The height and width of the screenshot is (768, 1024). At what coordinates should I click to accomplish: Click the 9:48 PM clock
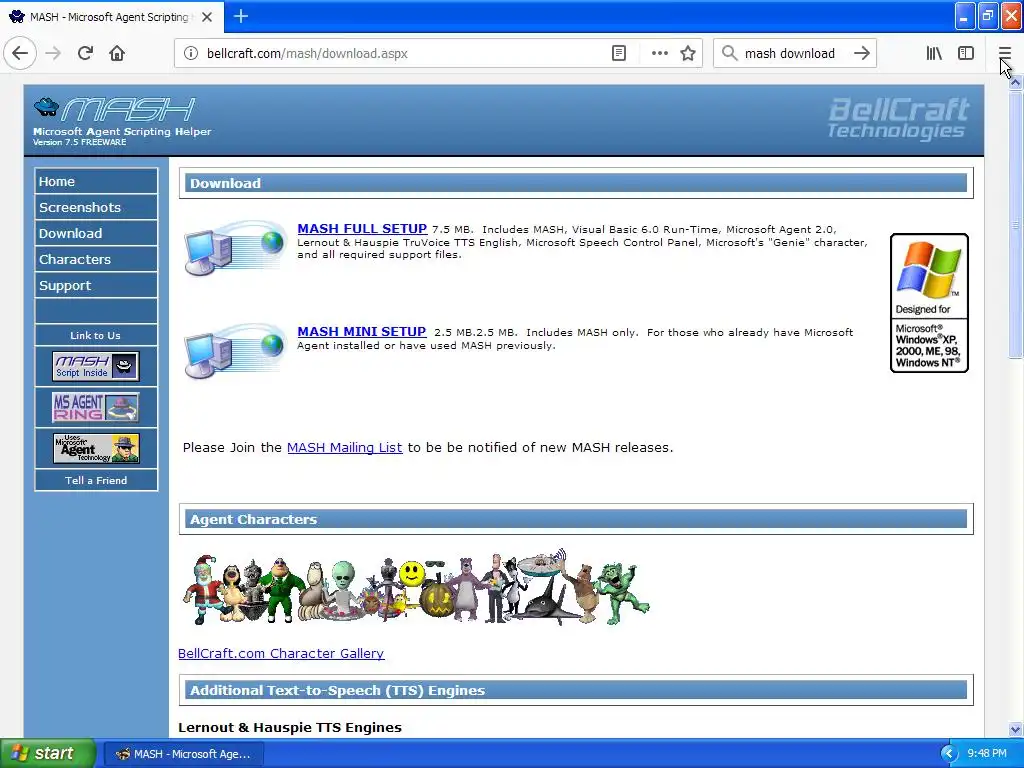coord(987,754)
